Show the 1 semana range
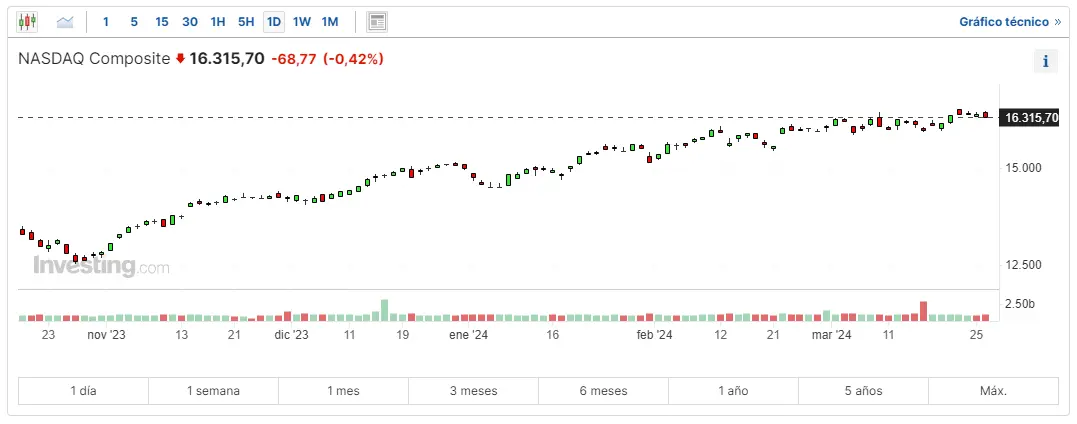1077x424 pixels. (213, 391)
